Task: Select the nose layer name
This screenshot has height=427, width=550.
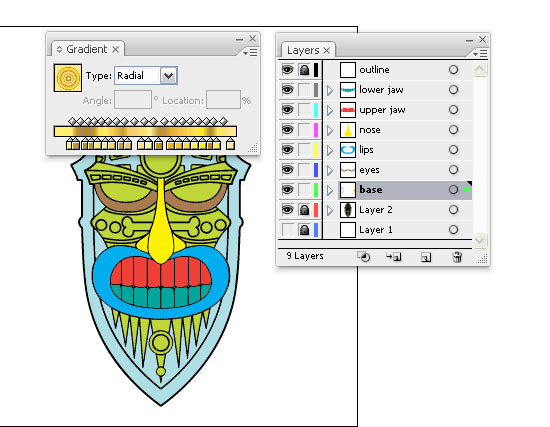Action: 370,130
